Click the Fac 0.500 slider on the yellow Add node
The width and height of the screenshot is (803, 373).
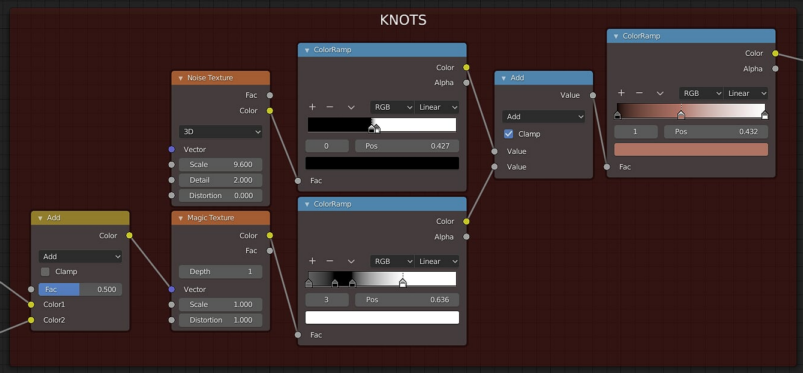80,289
